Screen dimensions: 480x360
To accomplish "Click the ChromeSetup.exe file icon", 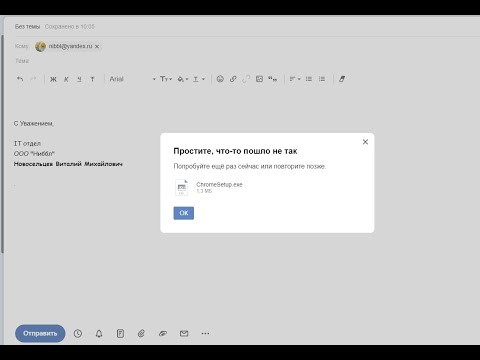I will [182, 187].
